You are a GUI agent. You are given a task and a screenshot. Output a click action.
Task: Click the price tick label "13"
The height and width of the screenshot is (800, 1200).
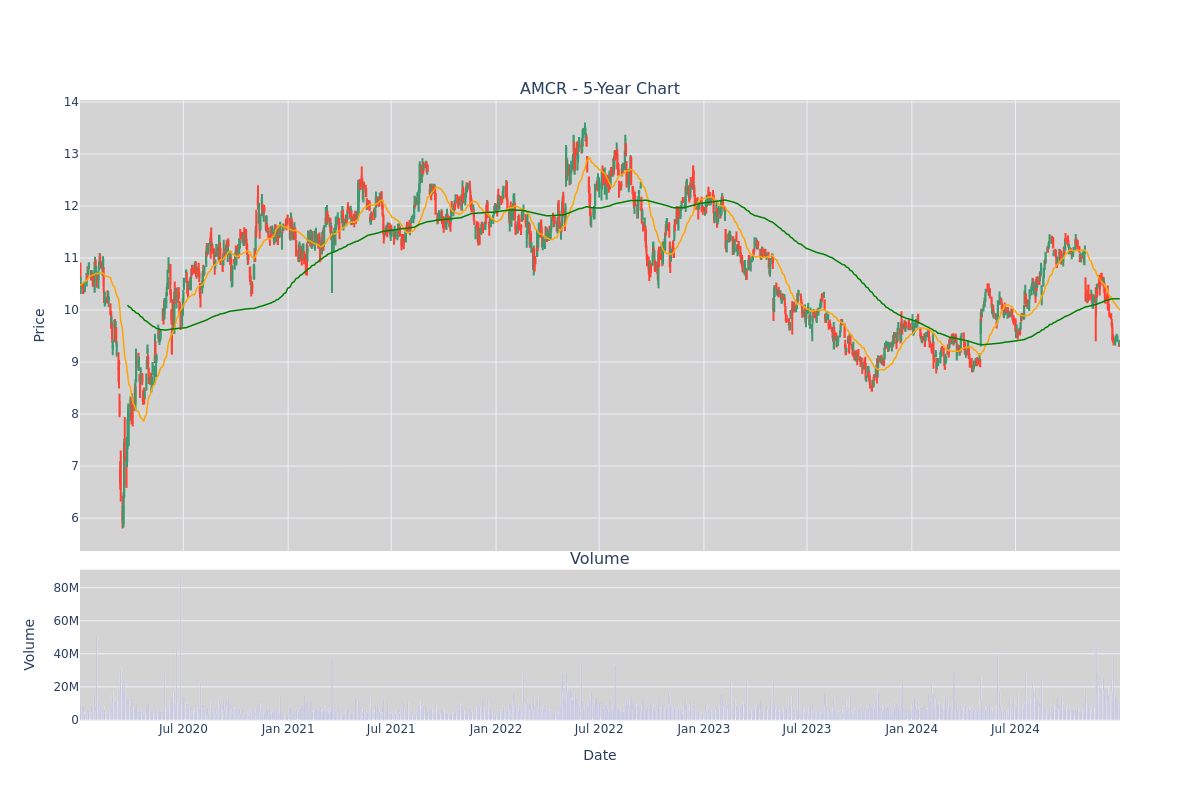(x=71, y=154)
